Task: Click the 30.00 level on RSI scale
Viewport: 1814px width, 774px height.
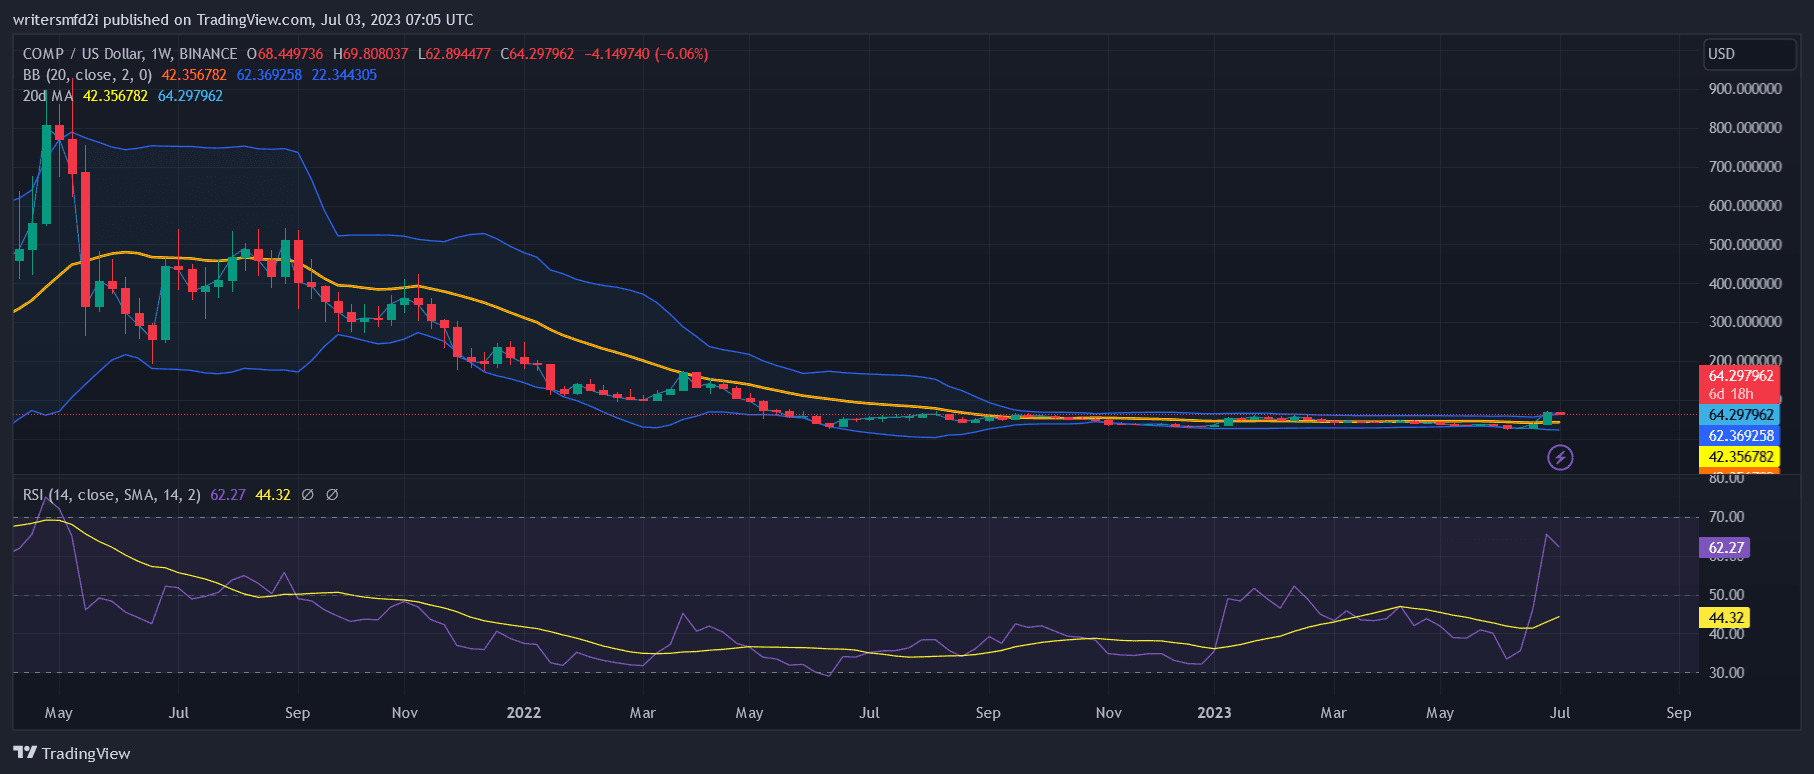Action: coord(1726,673)
